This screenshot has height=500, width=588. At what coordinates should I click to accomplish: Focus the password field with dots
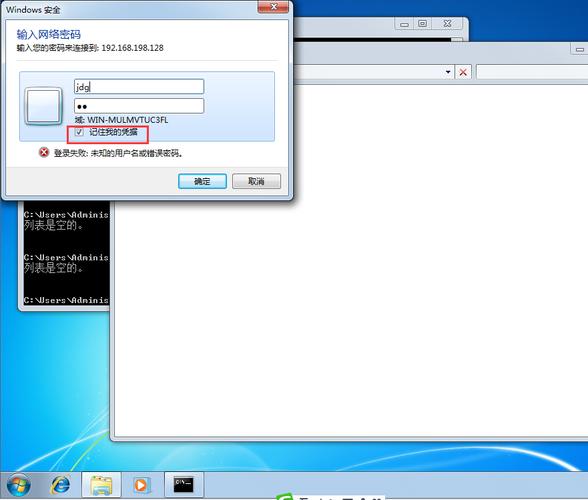(x=139, y=106)
